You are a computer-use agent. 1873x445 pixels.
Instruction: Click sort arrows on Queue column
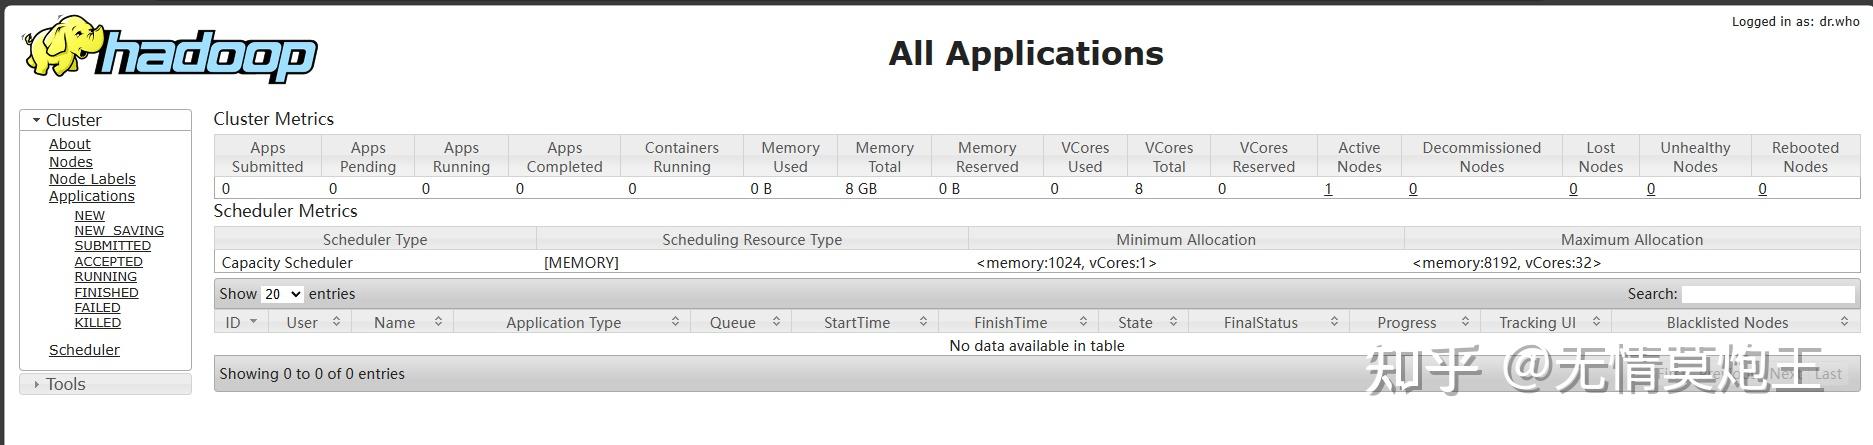[775, 322]
